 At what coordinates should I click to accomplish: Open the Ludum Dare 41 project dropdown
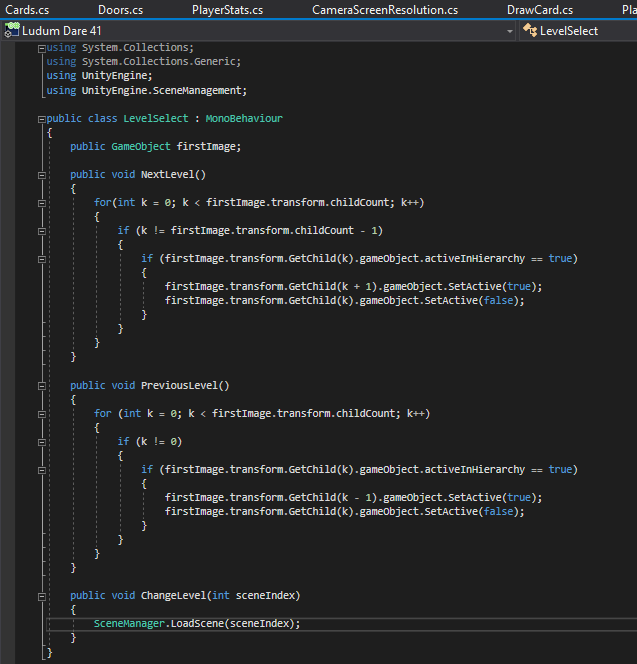pos(259,31)
